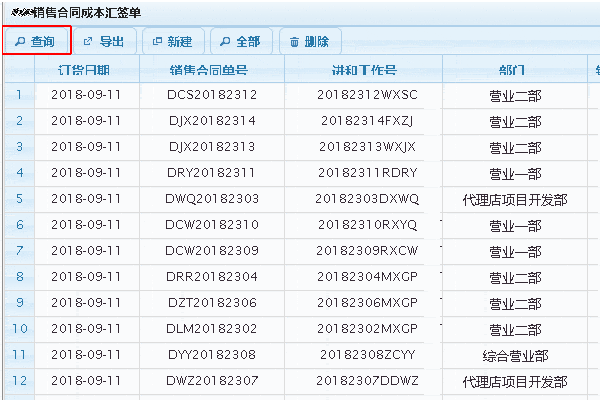Click contract number DCS20182312
Screen dimensions: 600x400
click(x=212, y=95)
